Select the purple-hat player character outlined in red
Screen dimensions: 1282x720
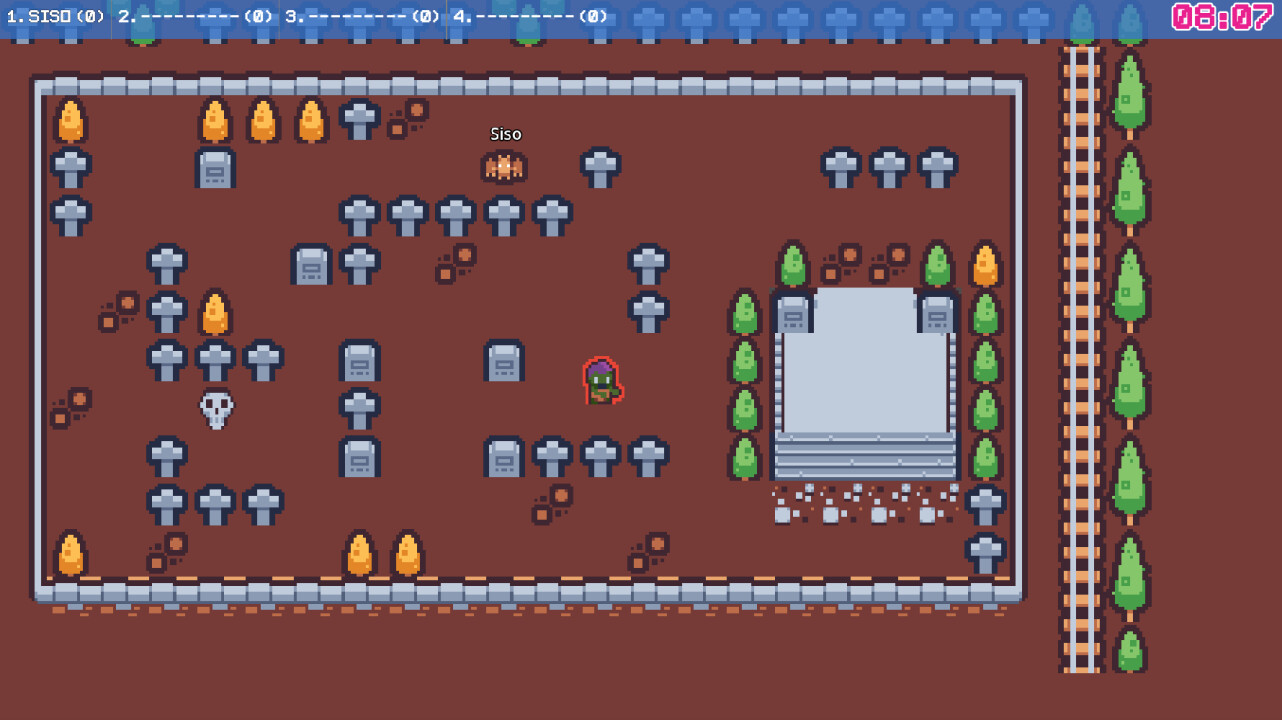pyautogui.click(x=601, y=381)
